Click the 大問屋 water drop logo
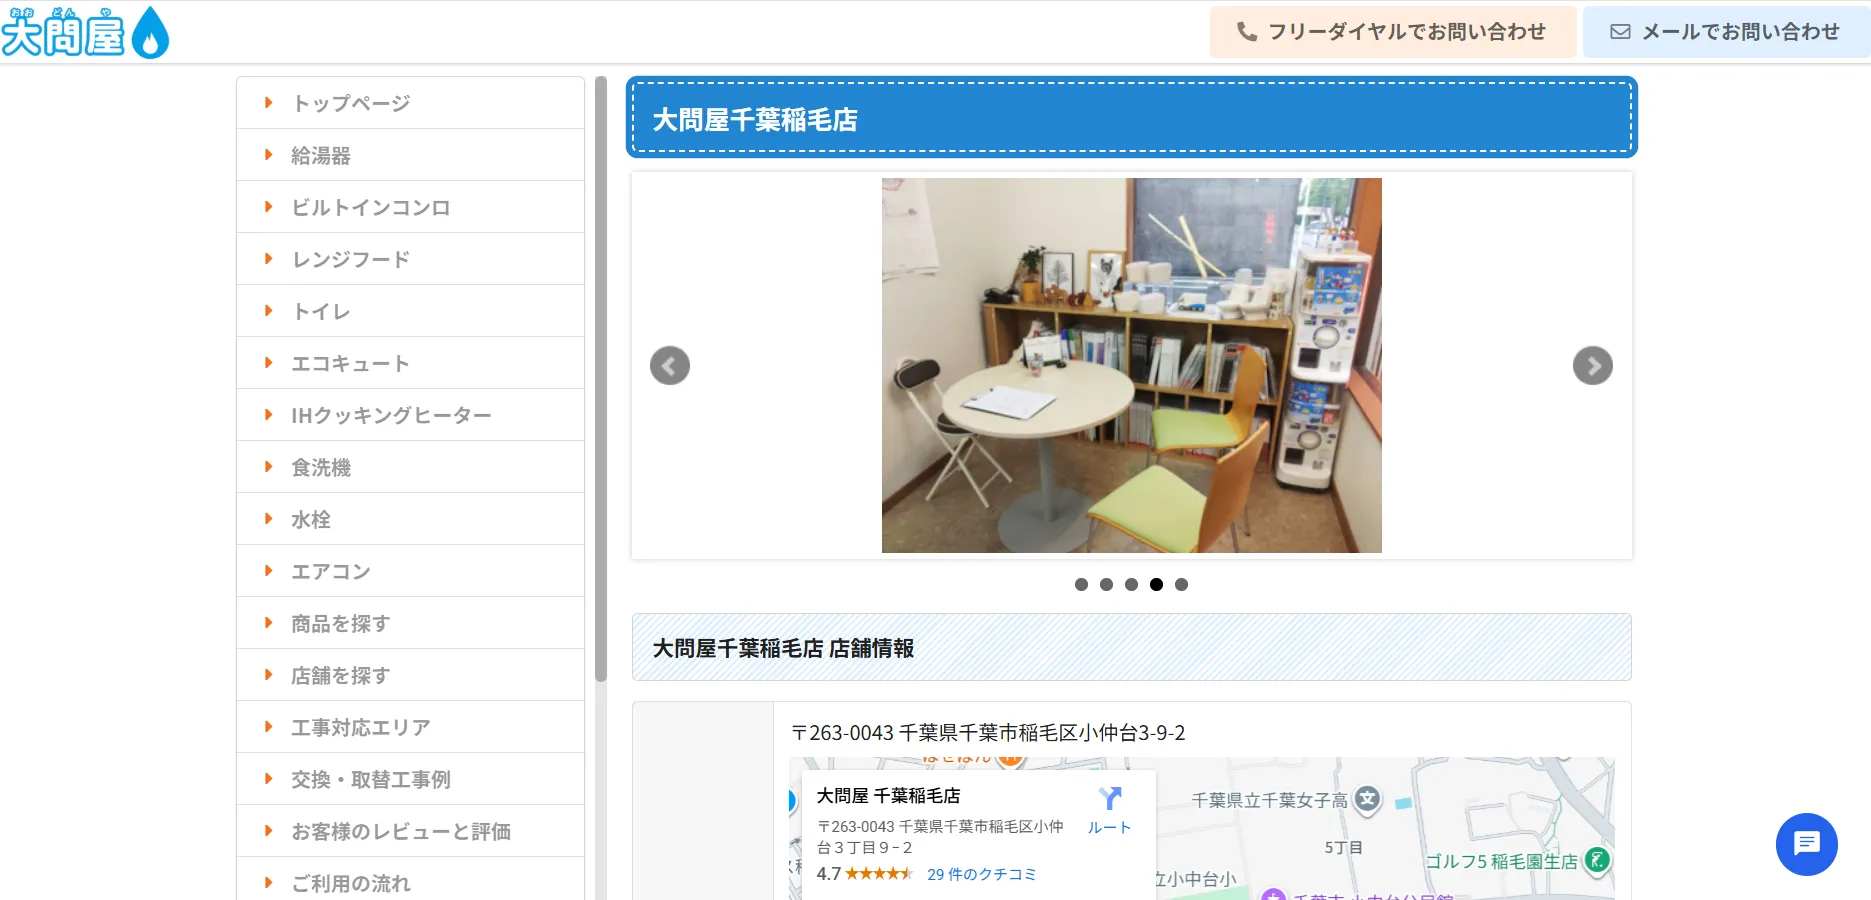This screenshot has width=1871, height=900. click(x=85, y=32)
